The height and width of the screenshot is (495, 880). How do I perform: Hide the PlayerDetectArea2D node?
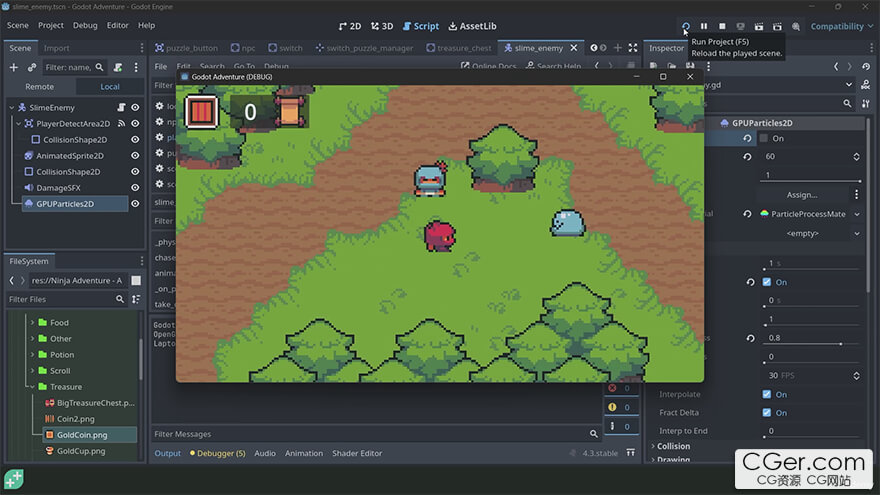tap(135, 123)
